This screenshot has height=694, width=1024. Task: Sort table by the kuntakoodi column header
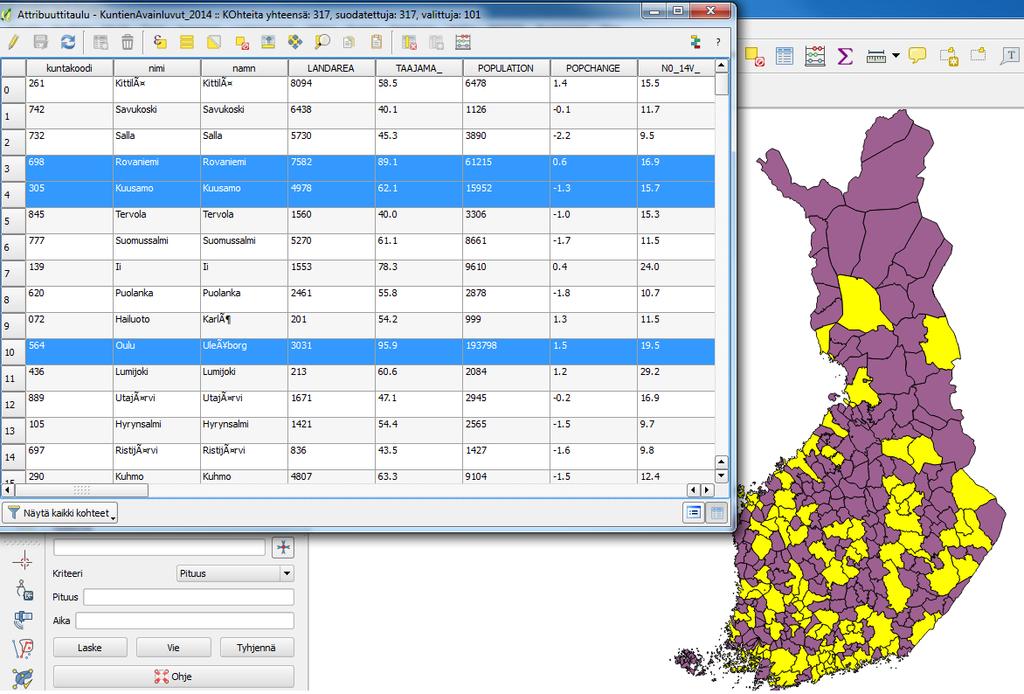[69, 68]
